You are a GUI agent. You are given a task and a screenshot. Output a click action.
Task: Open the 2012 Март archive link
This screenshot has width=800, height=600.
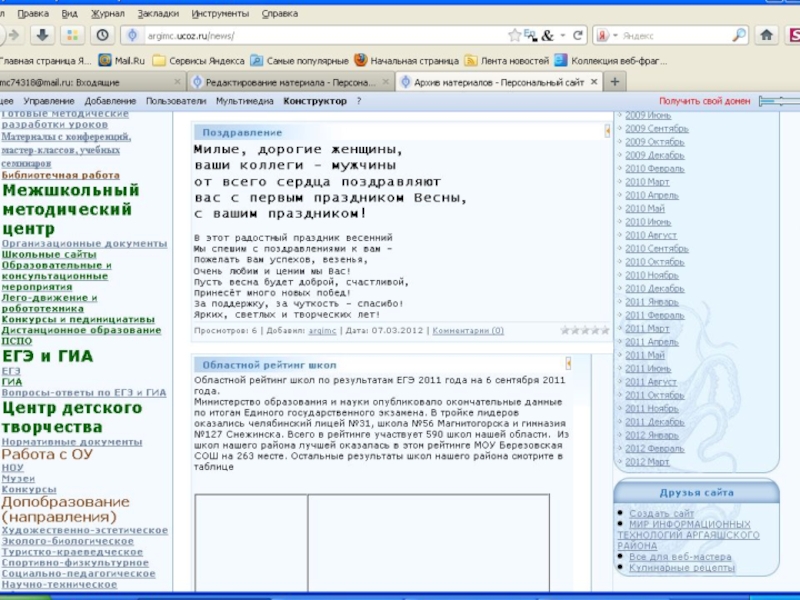[x=647, y=462]
